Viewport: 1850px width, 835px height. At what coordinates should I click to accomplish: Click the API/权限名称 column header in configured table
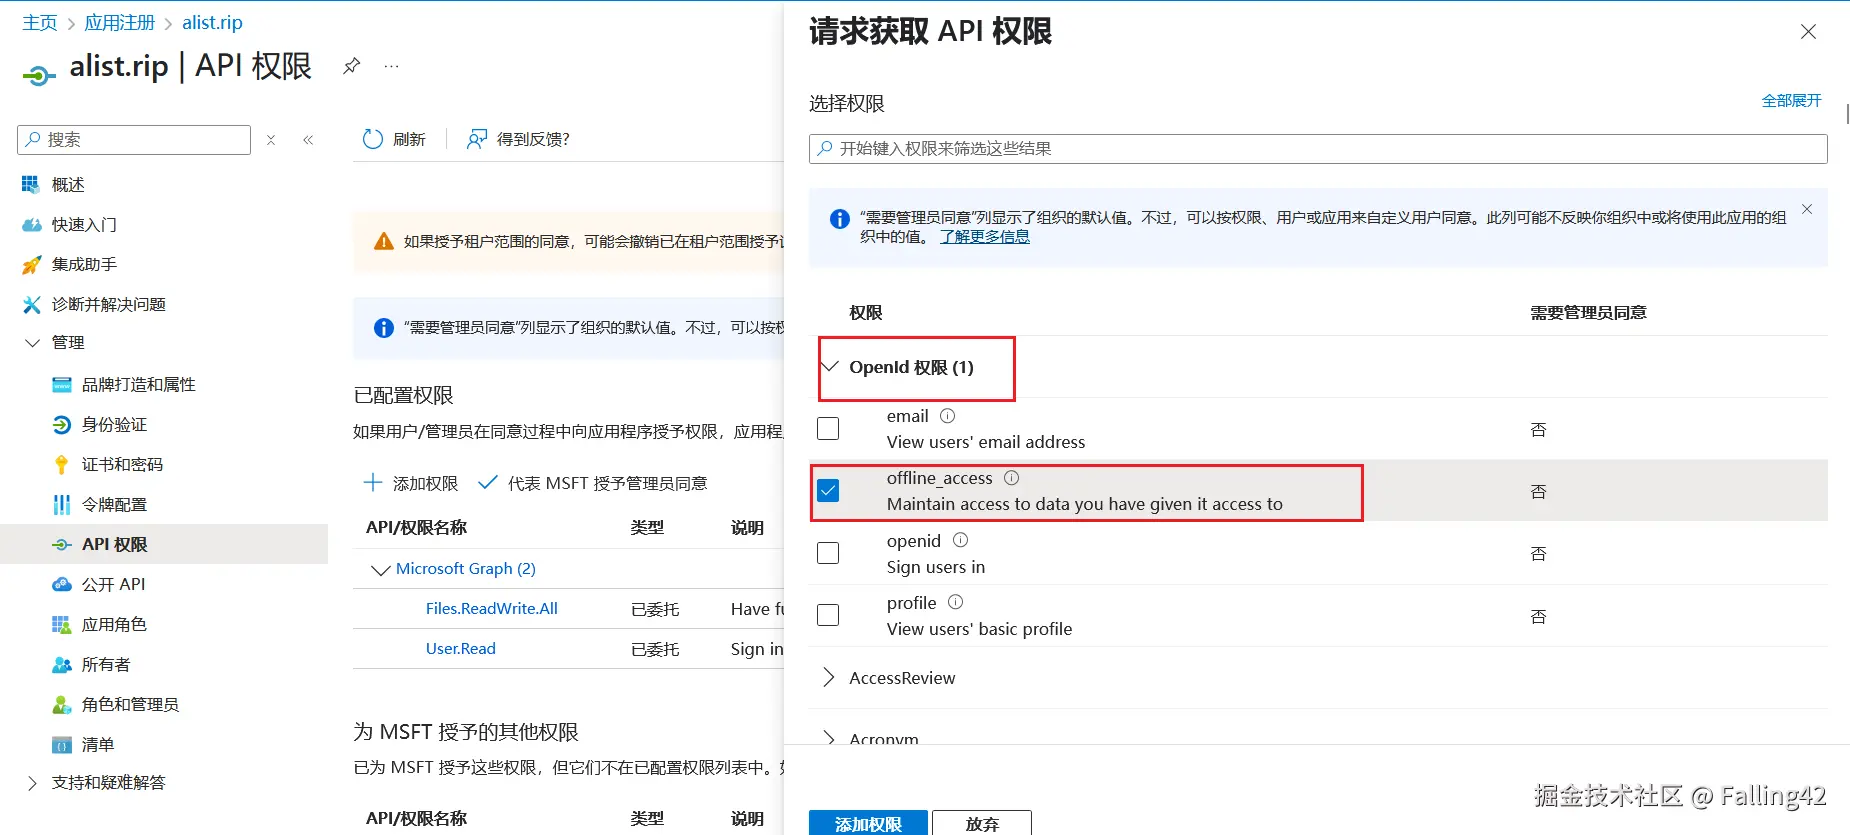click(x=416, y=527)
